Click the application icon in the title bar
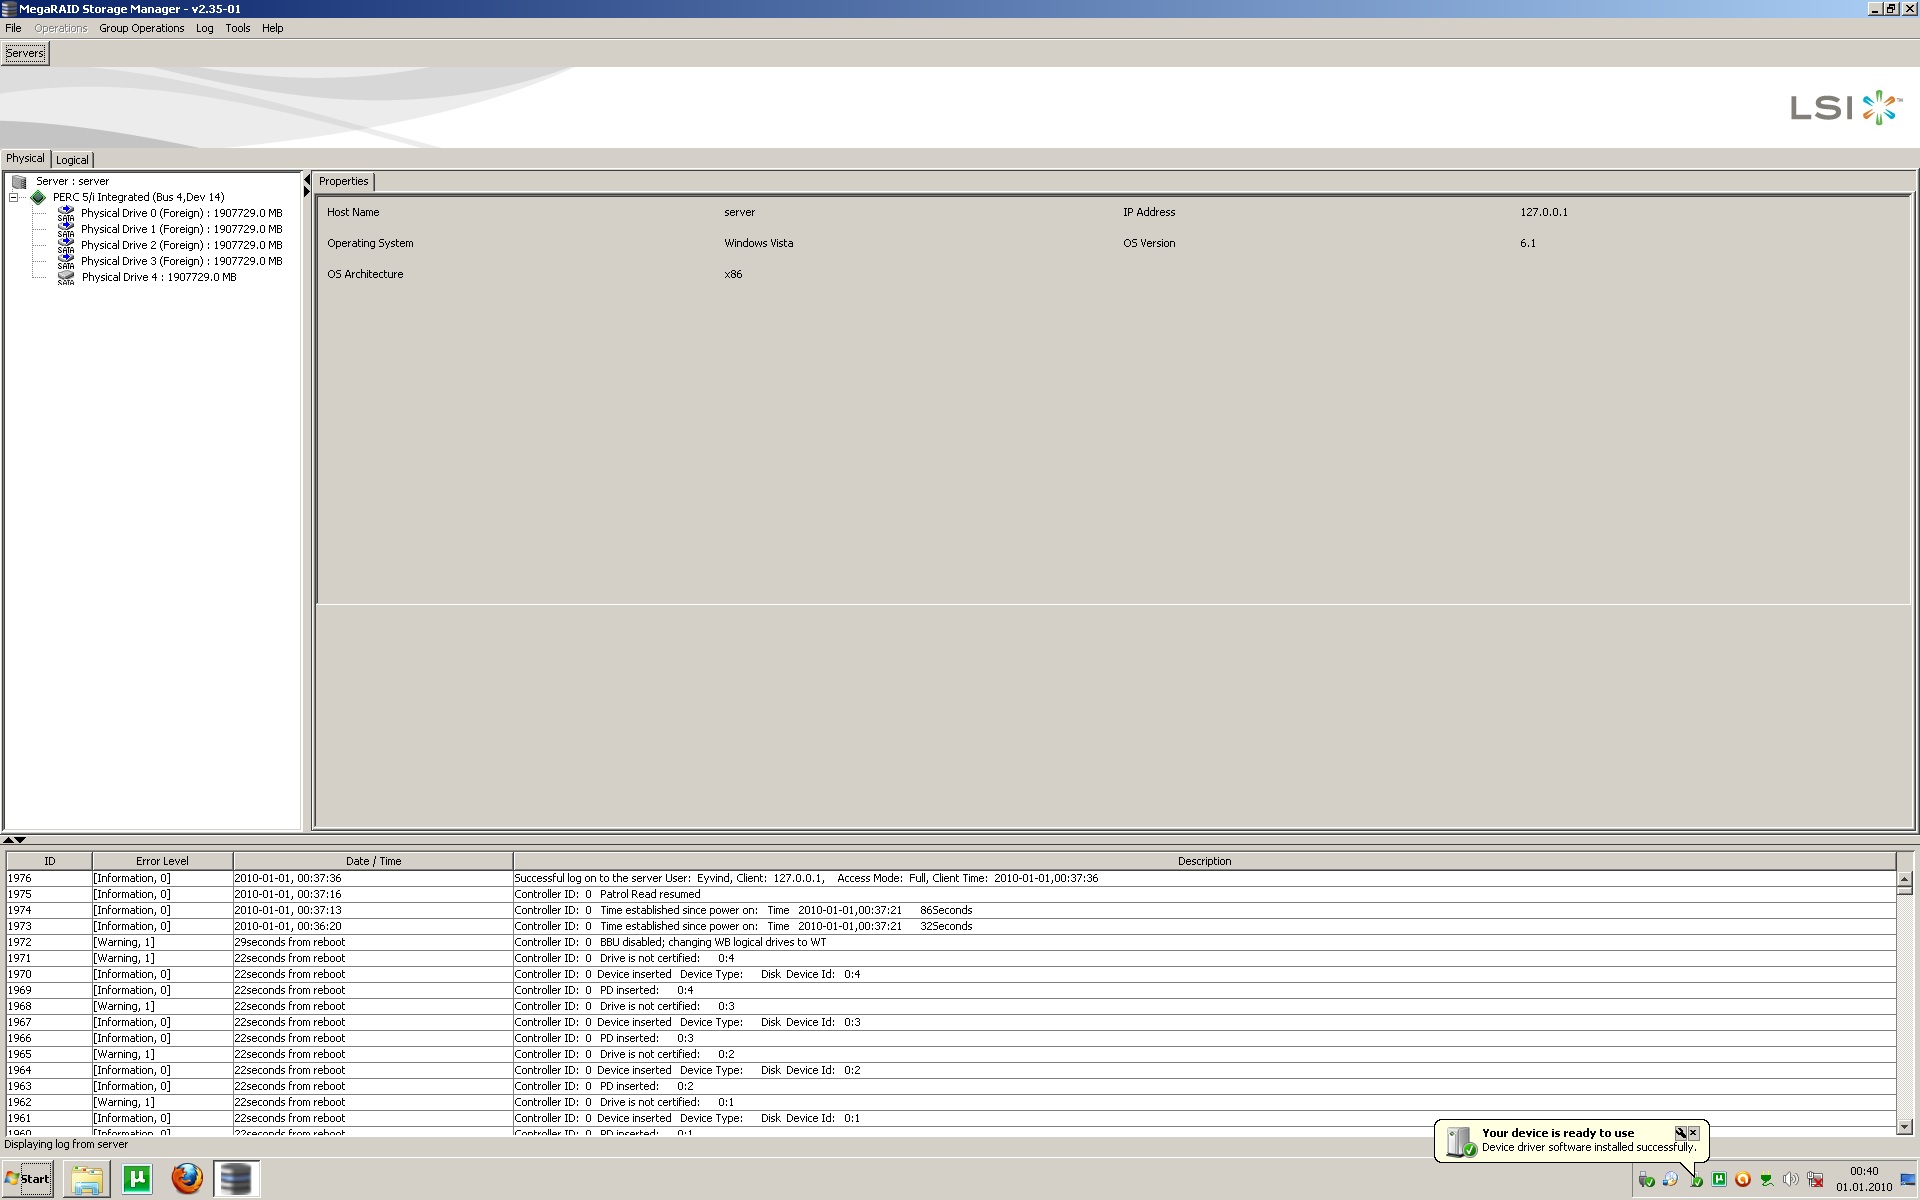This screenshot has height=1200, width=1920. [8, 9]
